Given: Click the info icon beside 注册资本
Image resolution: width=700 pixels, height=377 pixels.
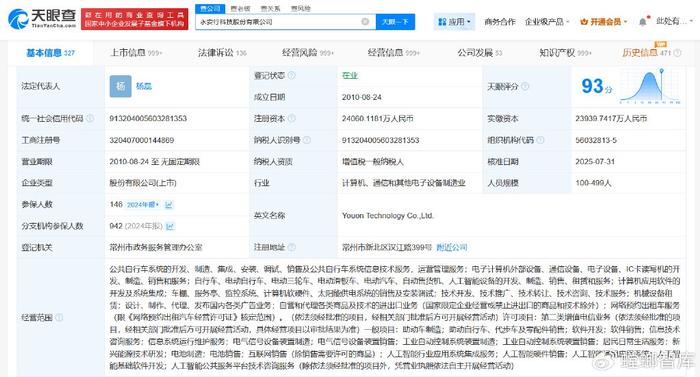Looking at the screenshot, I should (292, 118).
